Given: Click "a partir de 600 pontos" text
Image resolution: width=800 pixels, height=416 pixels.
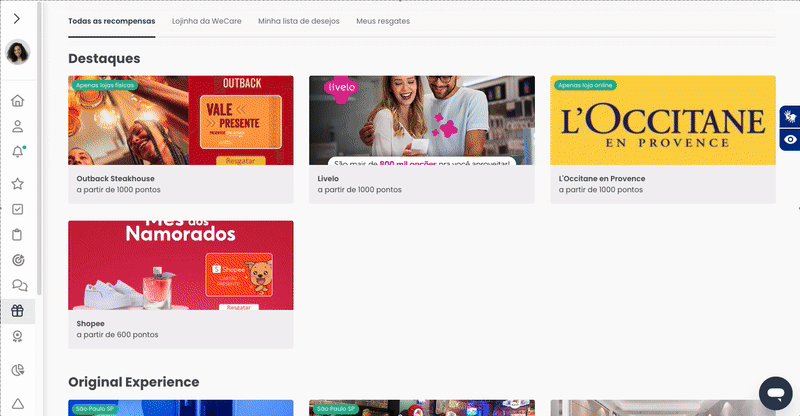Looking at the screenshot, I should tap(117, 335).
